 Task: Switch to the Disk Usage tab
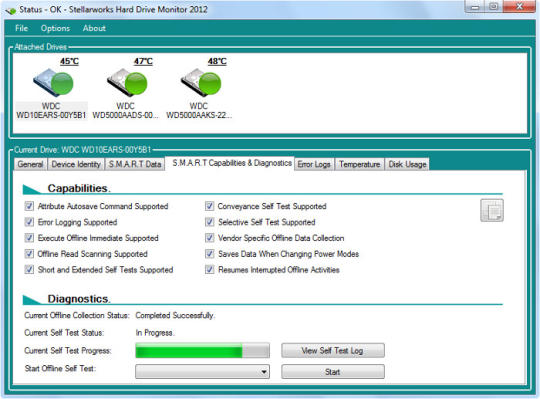pos(407,164)
